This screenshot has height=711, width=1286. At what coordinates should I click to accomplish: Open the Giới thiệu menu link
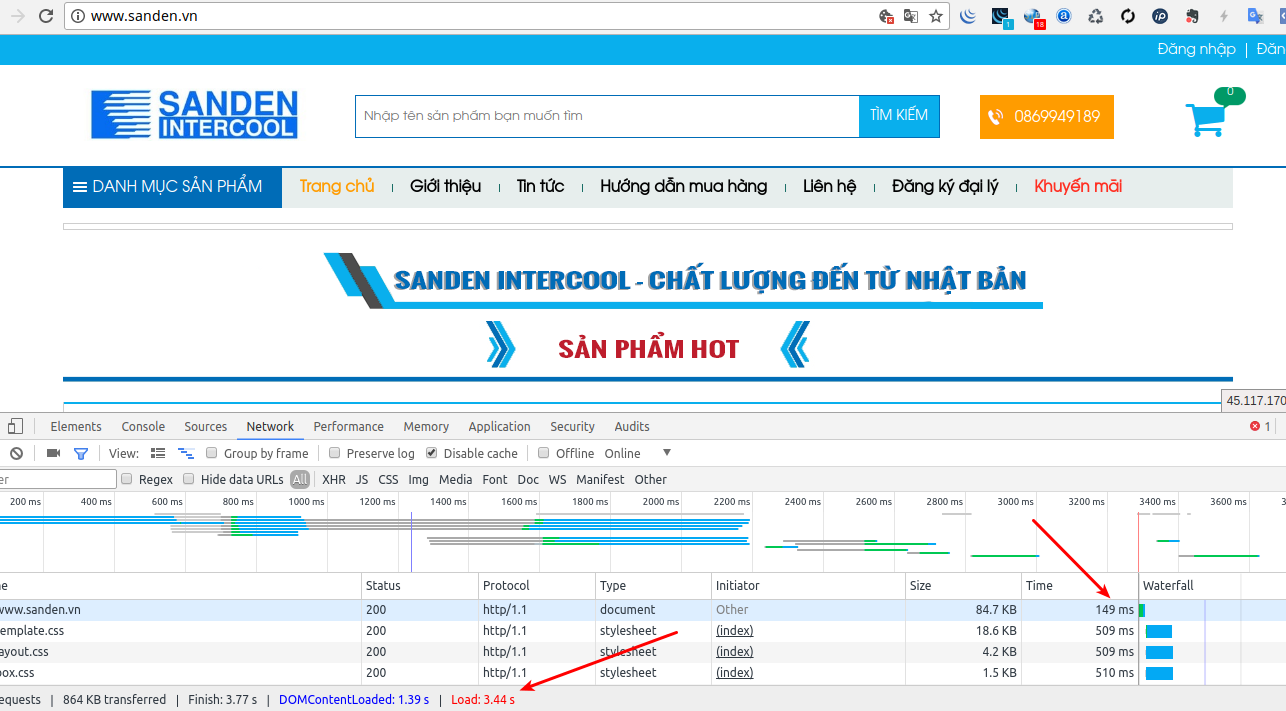pyautogui.click(x=445, y=186)
